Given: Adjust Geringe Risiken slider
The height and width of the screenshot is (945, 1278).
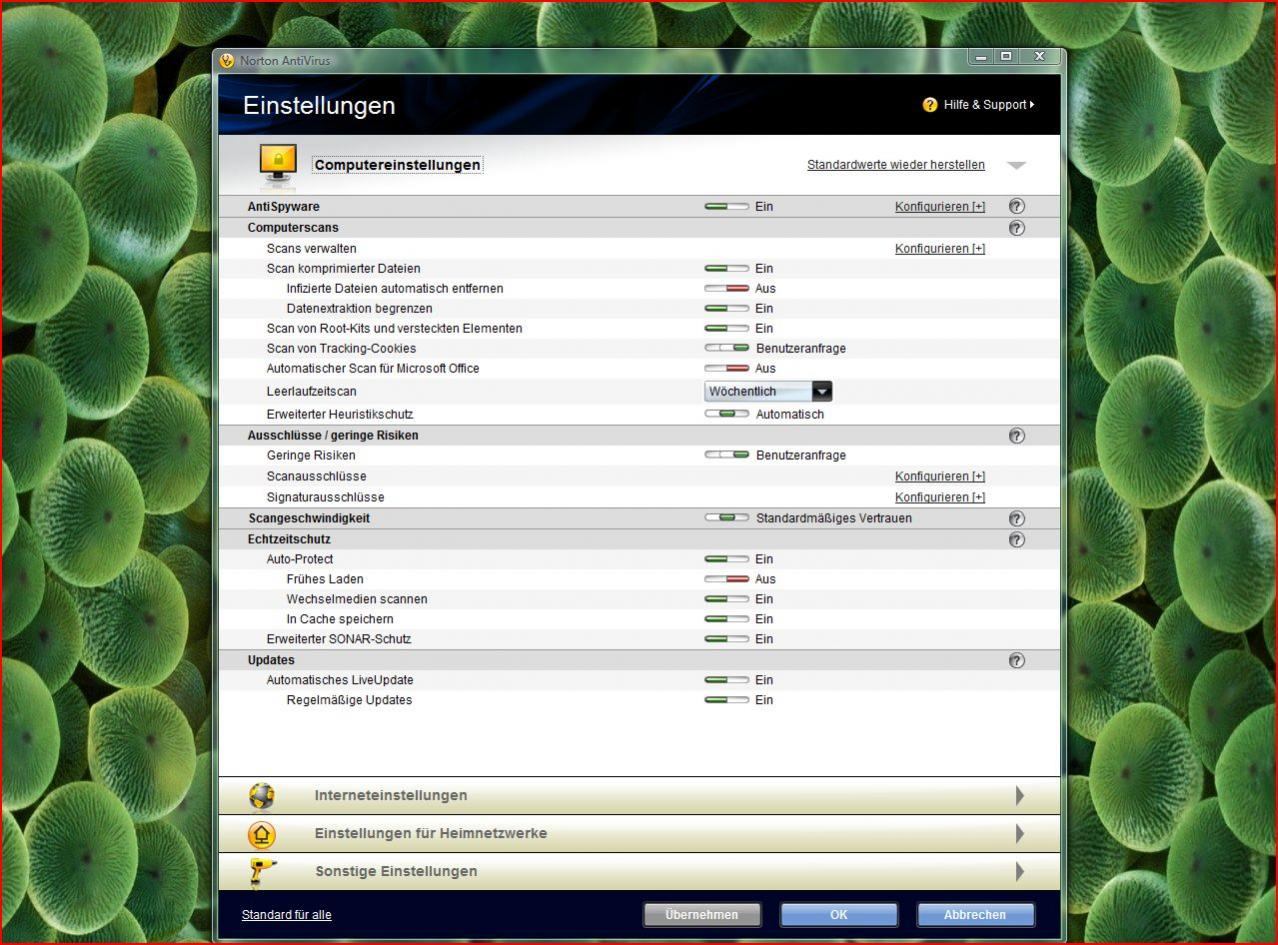Looking at the screenshot, I should click(727, 455).
